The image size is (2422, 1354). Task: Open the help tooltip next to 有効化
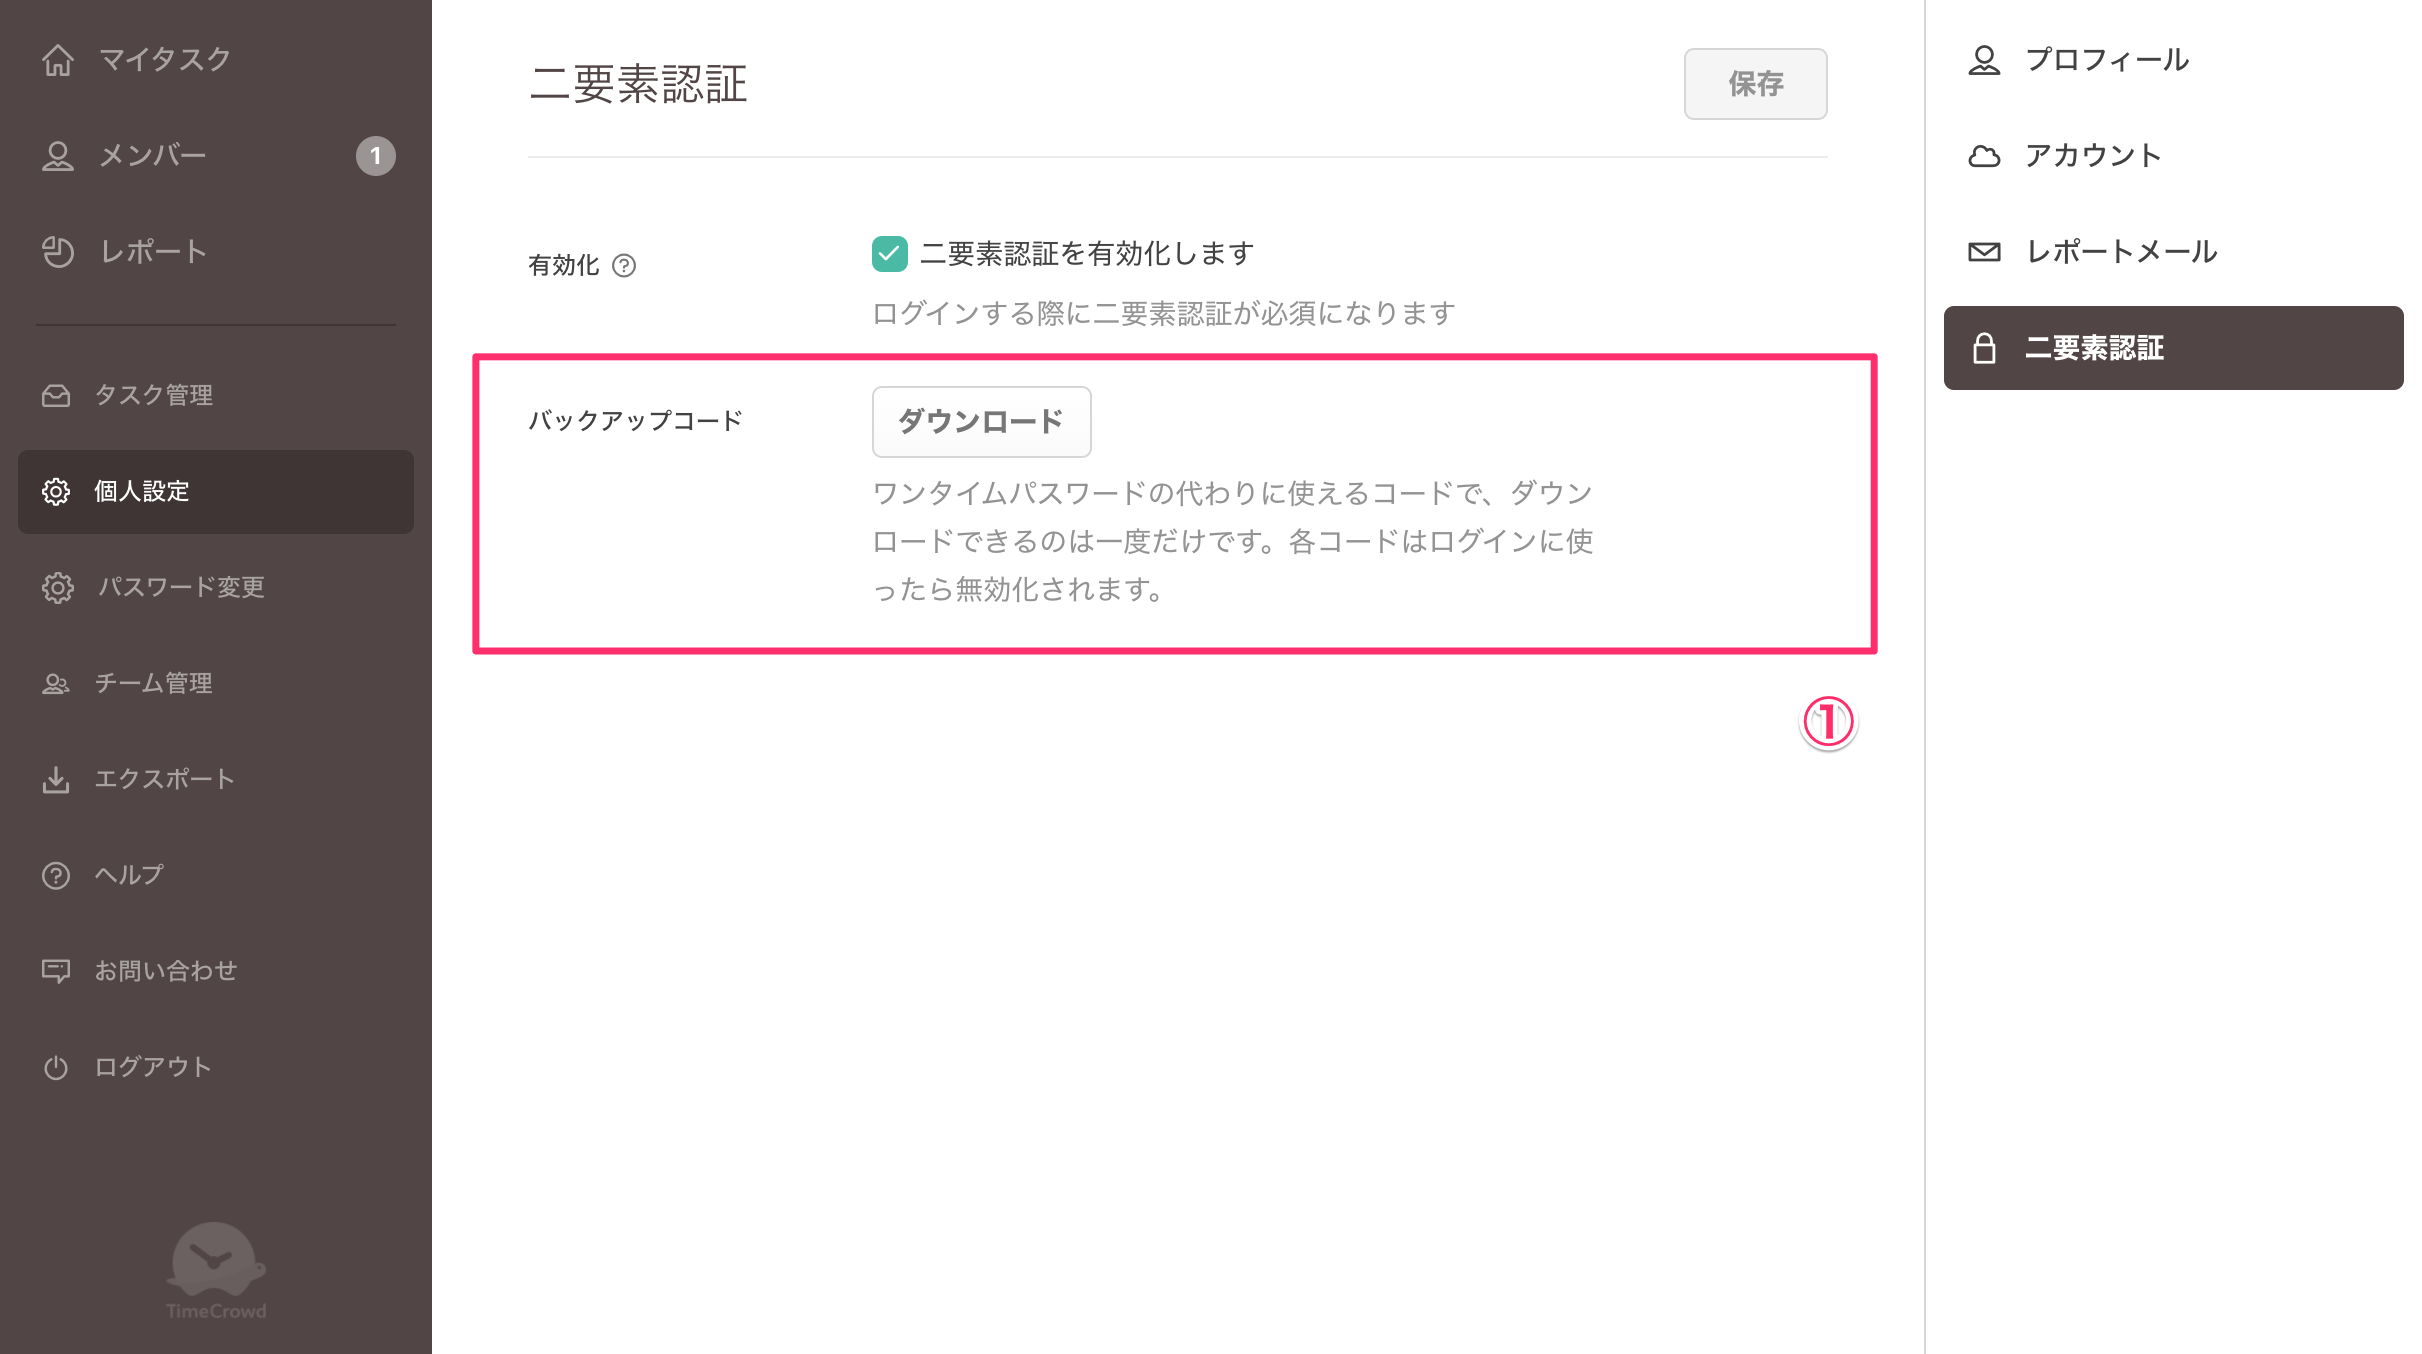(x=625, y=266)
